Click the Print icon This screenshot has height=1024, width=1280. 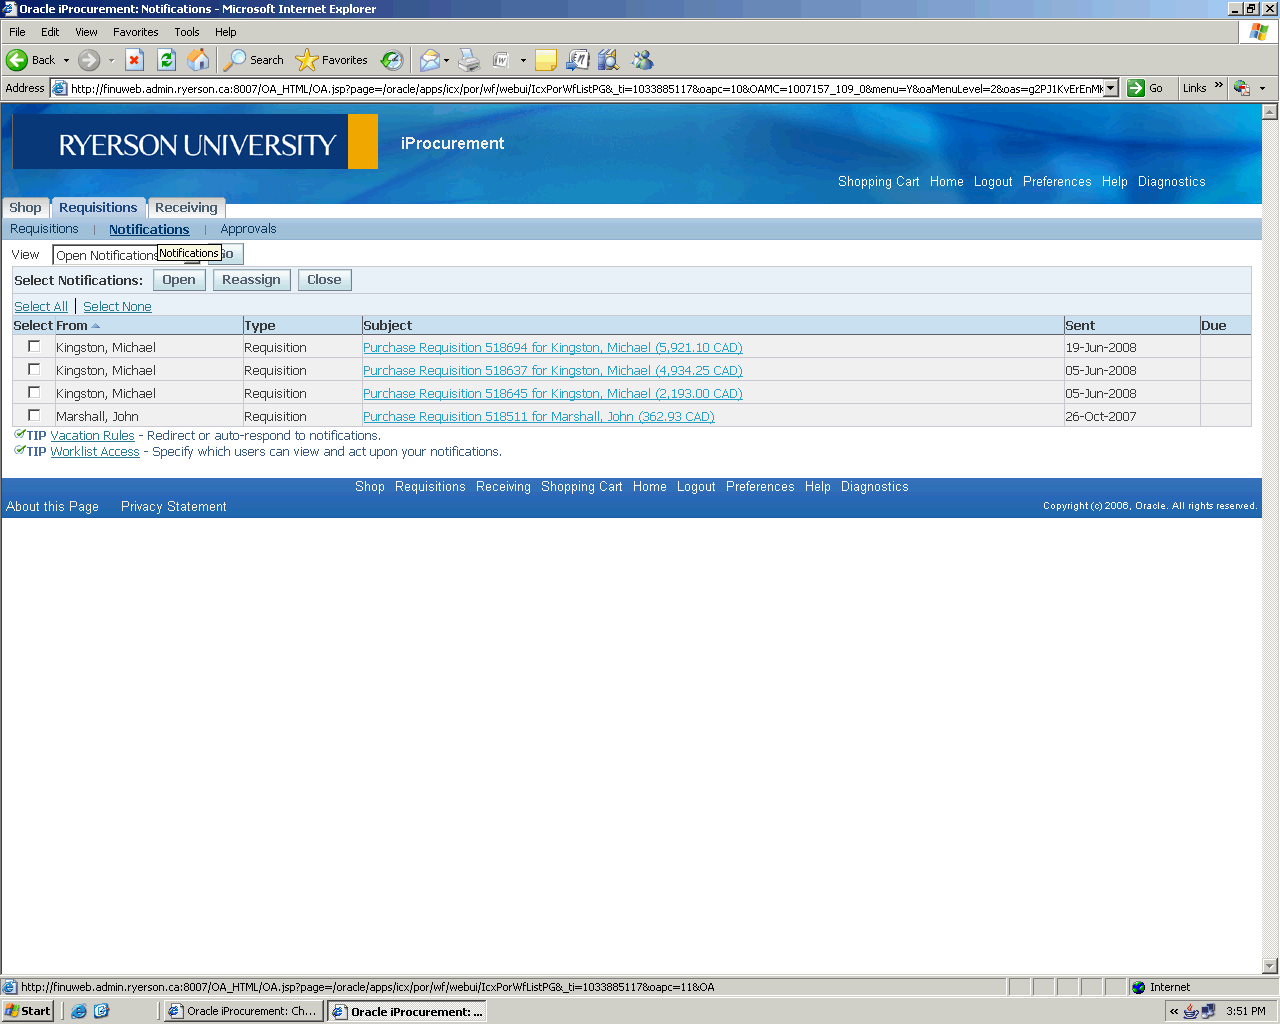click(x=469, y=60)
